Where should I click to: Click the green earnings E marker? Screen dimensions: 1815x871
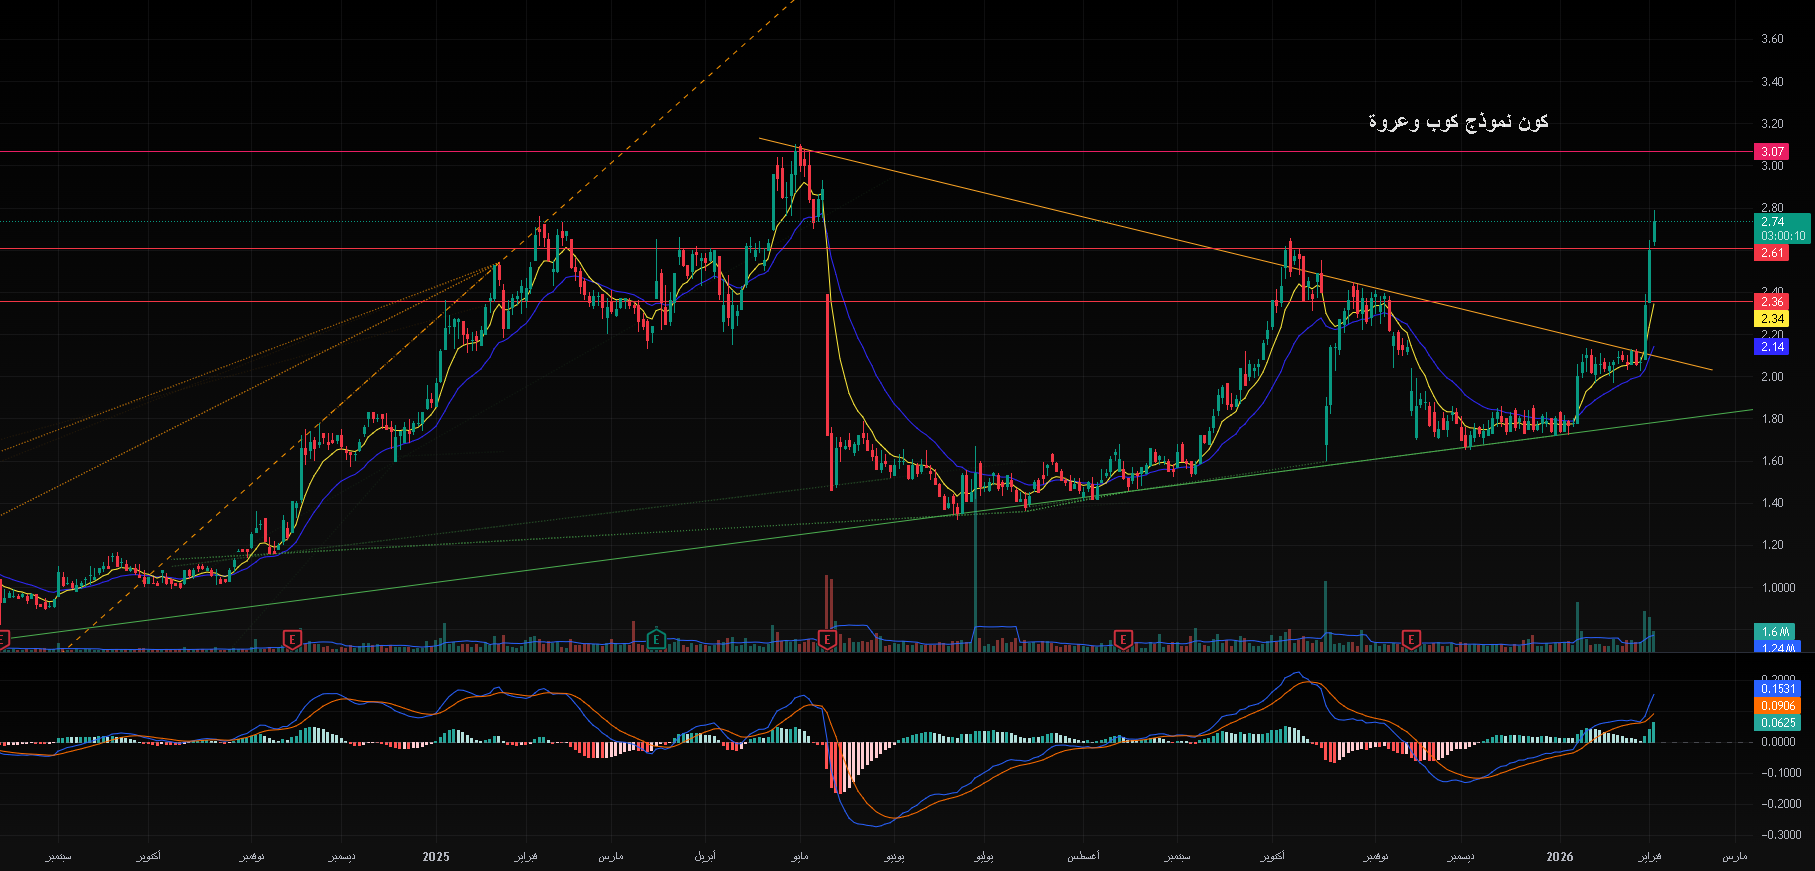(656, 639)
